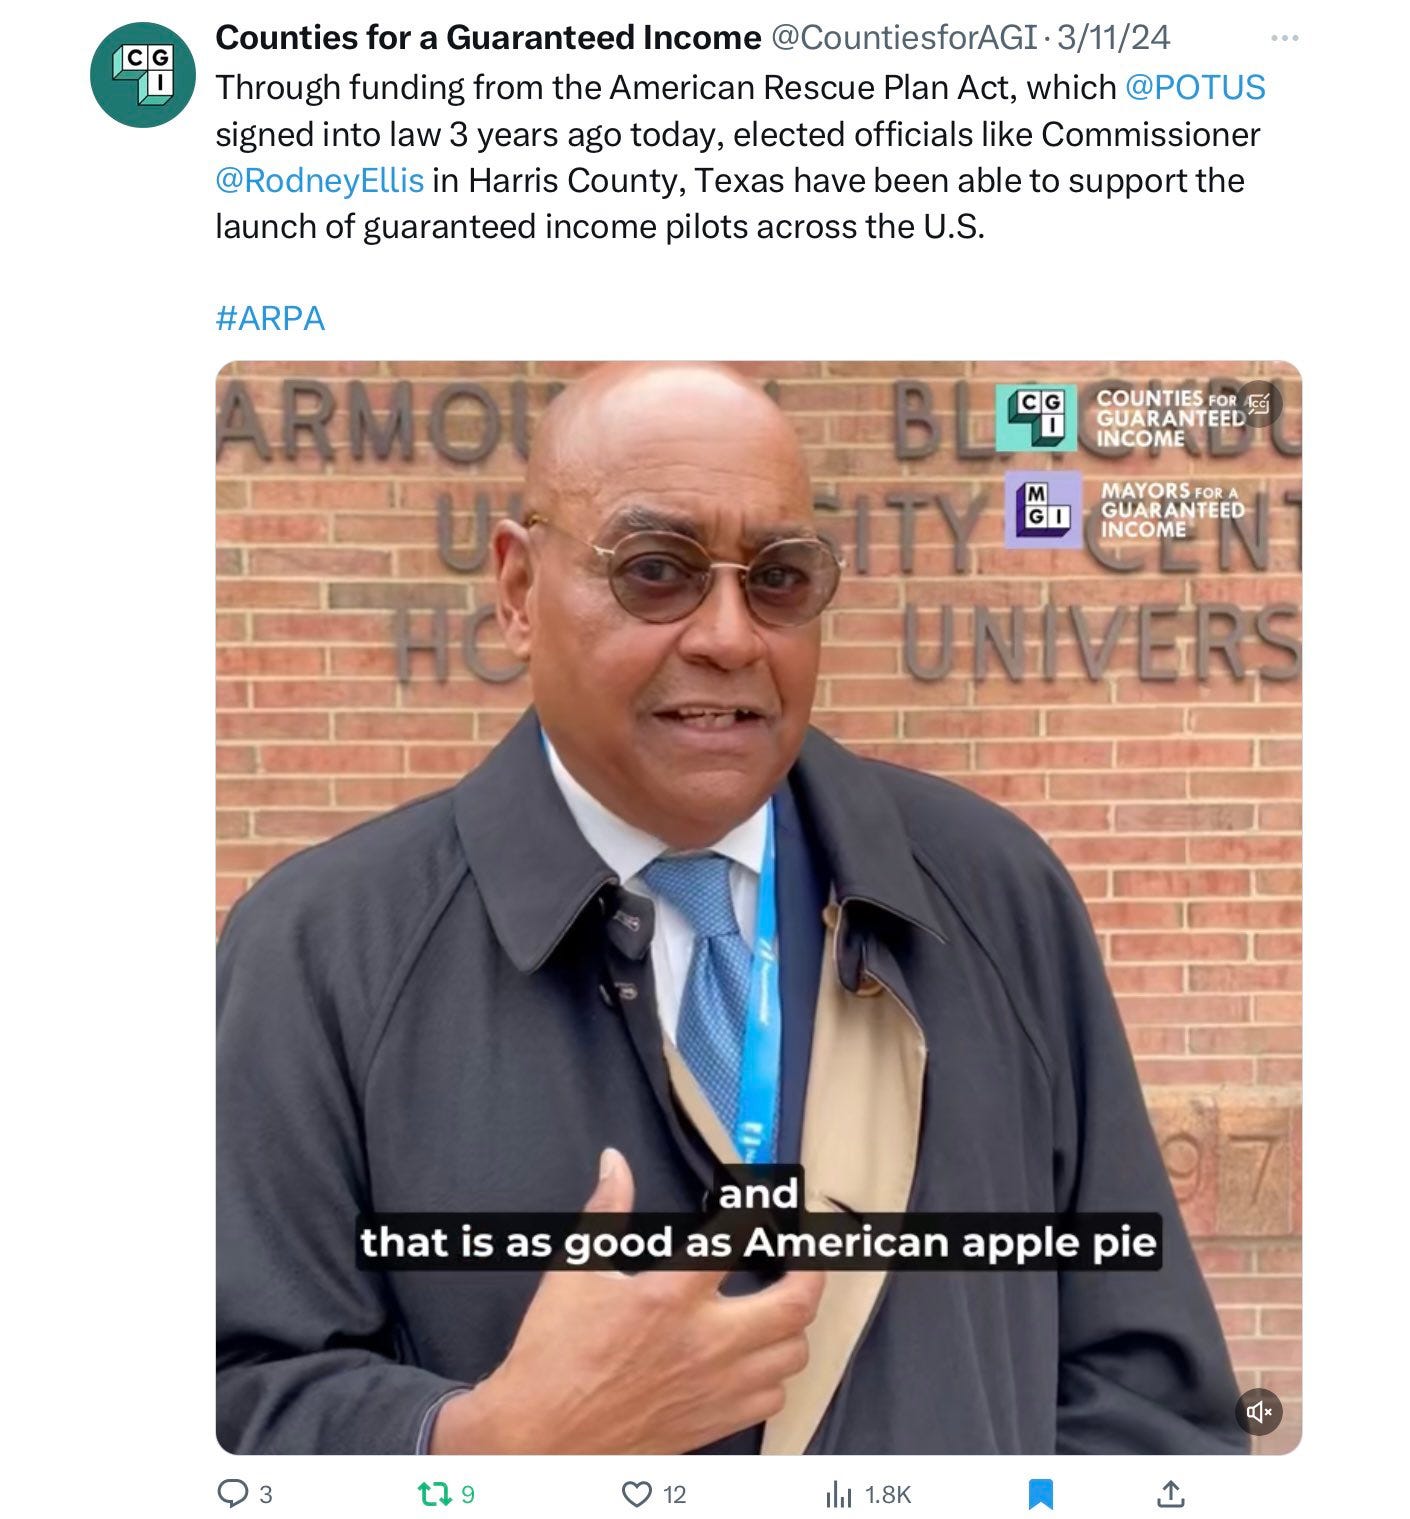This screenshot has width=1410, height=1519.
Task: Click the 1.8K views count
Action: [x=888, y=1495]
